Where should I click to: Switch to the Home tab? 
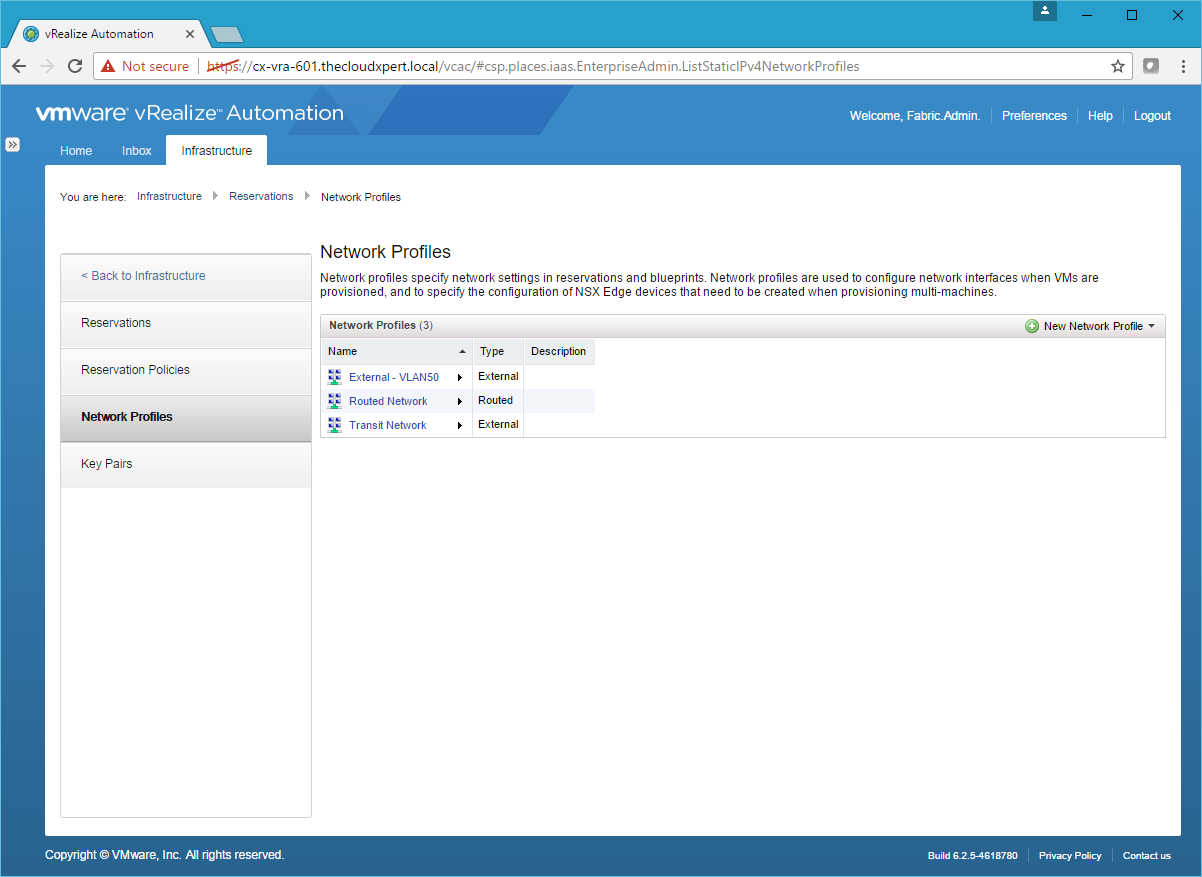76,151
